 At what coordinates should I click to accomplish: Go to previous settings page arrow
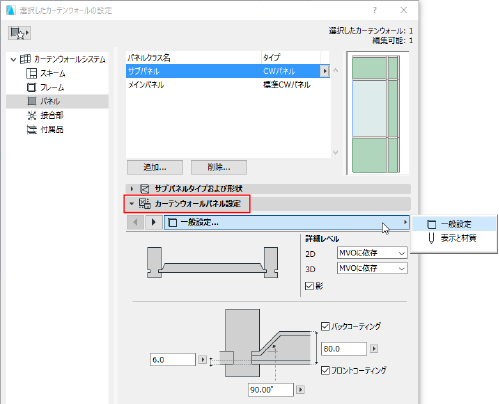pyautogui.click(x=135, y=222)
